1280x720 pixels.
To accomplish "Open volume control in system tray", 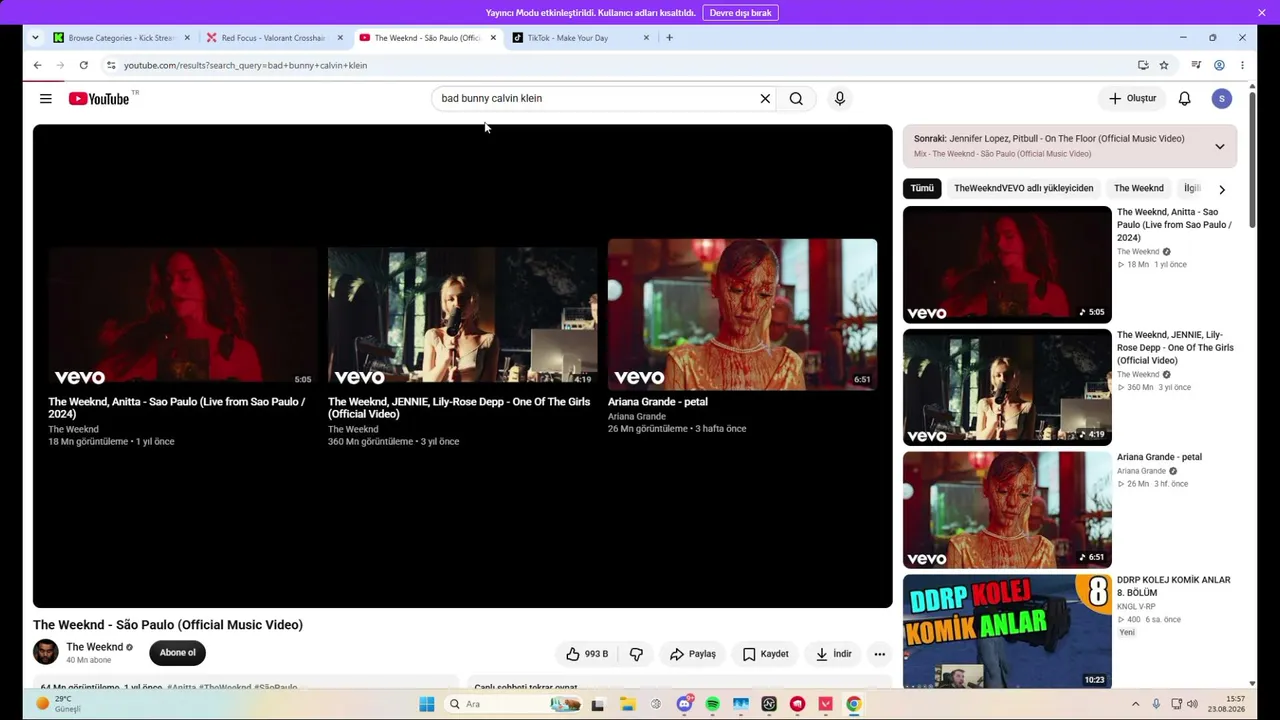I will pyautogui.click(x=1192, y=704).
